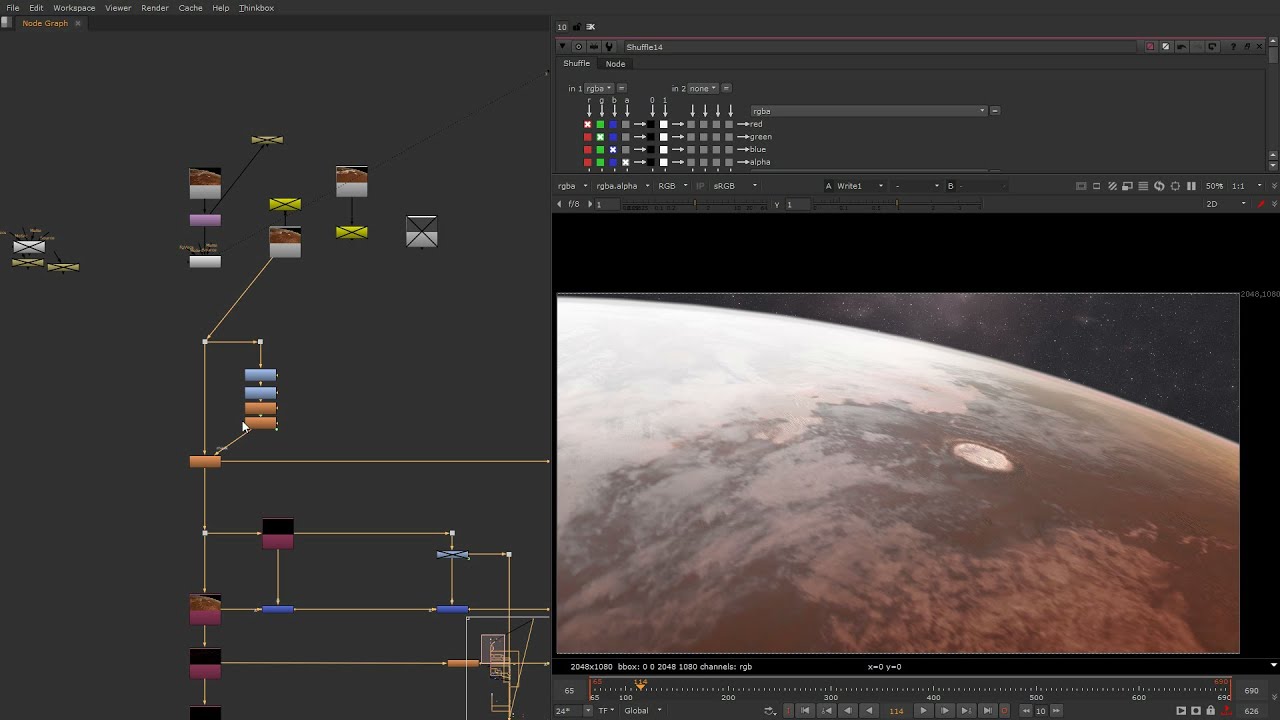Toggle the blue channel box in the blue output row
This screenshot has height=720, width=1280.
pyautogui.click(x=613, y=150)
